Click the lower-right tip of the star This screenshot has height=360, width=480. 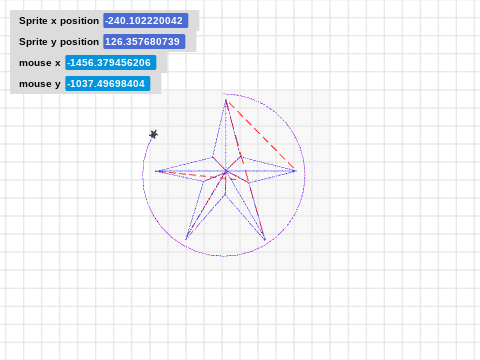click(x=265, y=239)
